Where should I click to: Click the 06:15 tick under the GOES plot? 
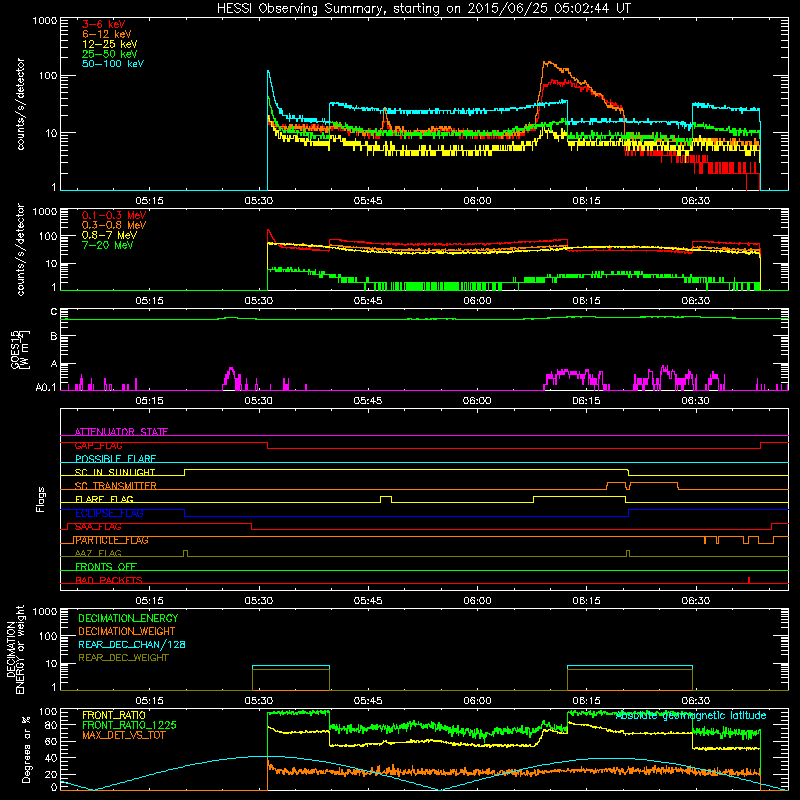point(586,401)
